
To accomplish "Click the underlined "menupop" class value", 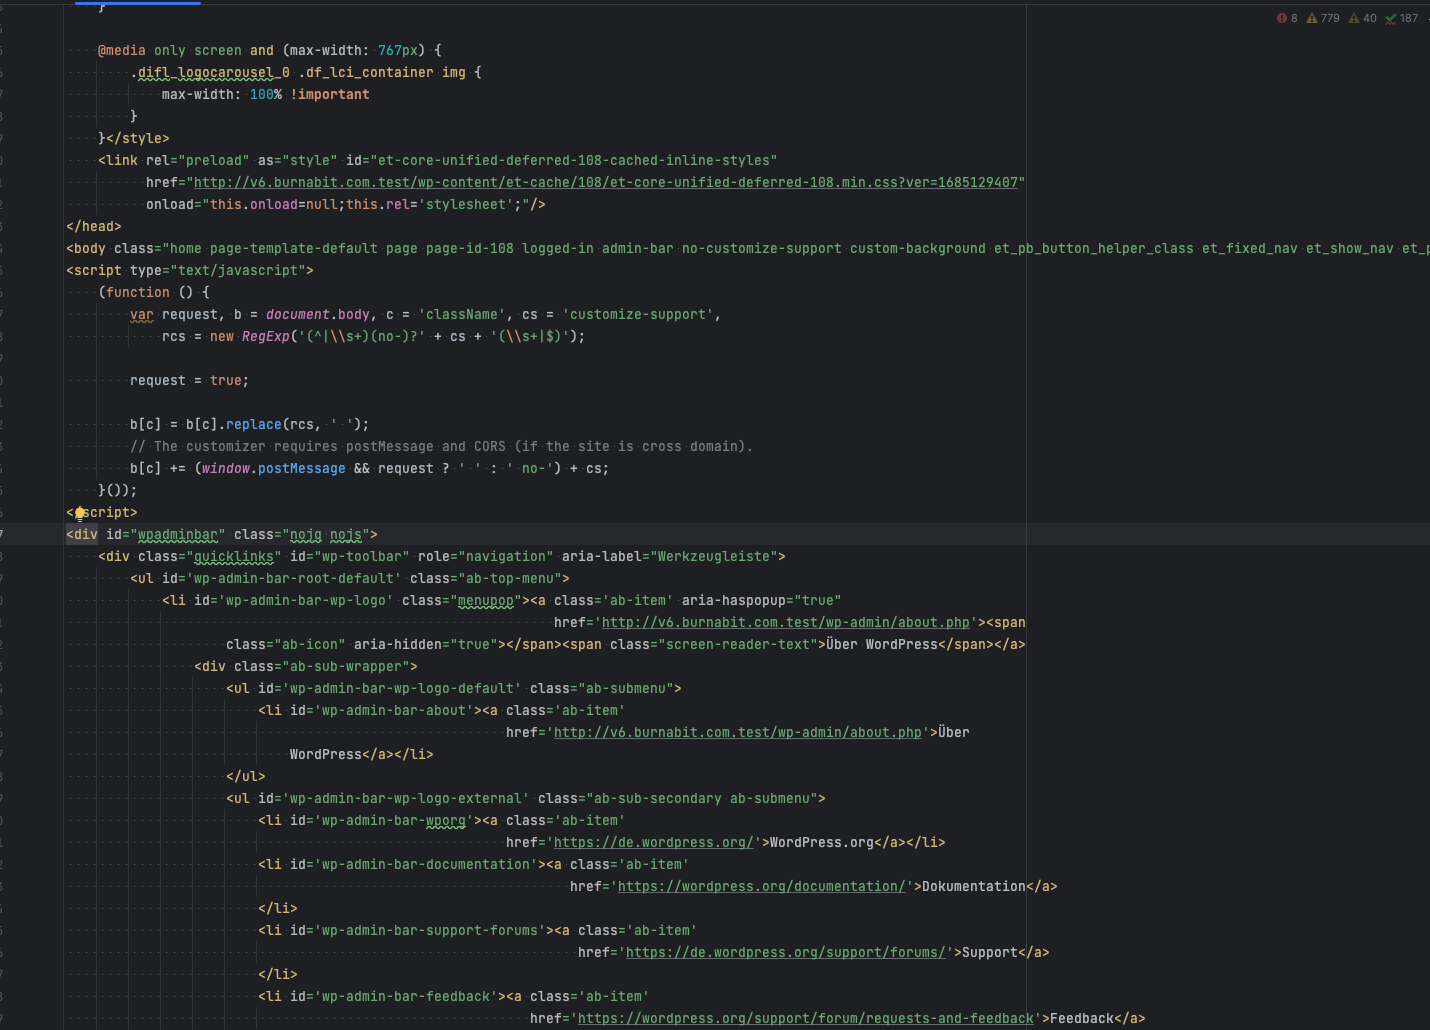I will pos(485,601).
